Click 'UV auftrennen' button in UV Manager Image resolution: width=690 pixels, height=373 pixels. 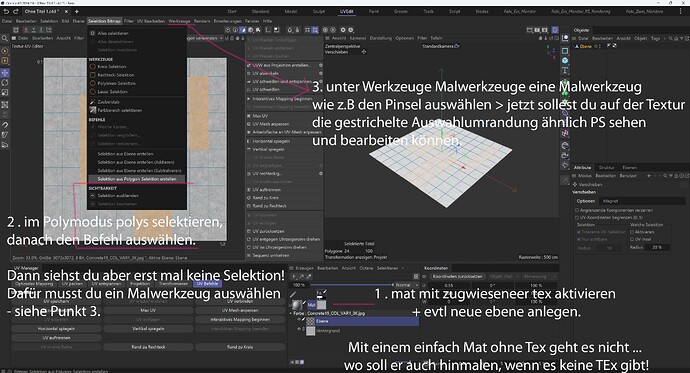pyautogui.click(x=56, y=338)
